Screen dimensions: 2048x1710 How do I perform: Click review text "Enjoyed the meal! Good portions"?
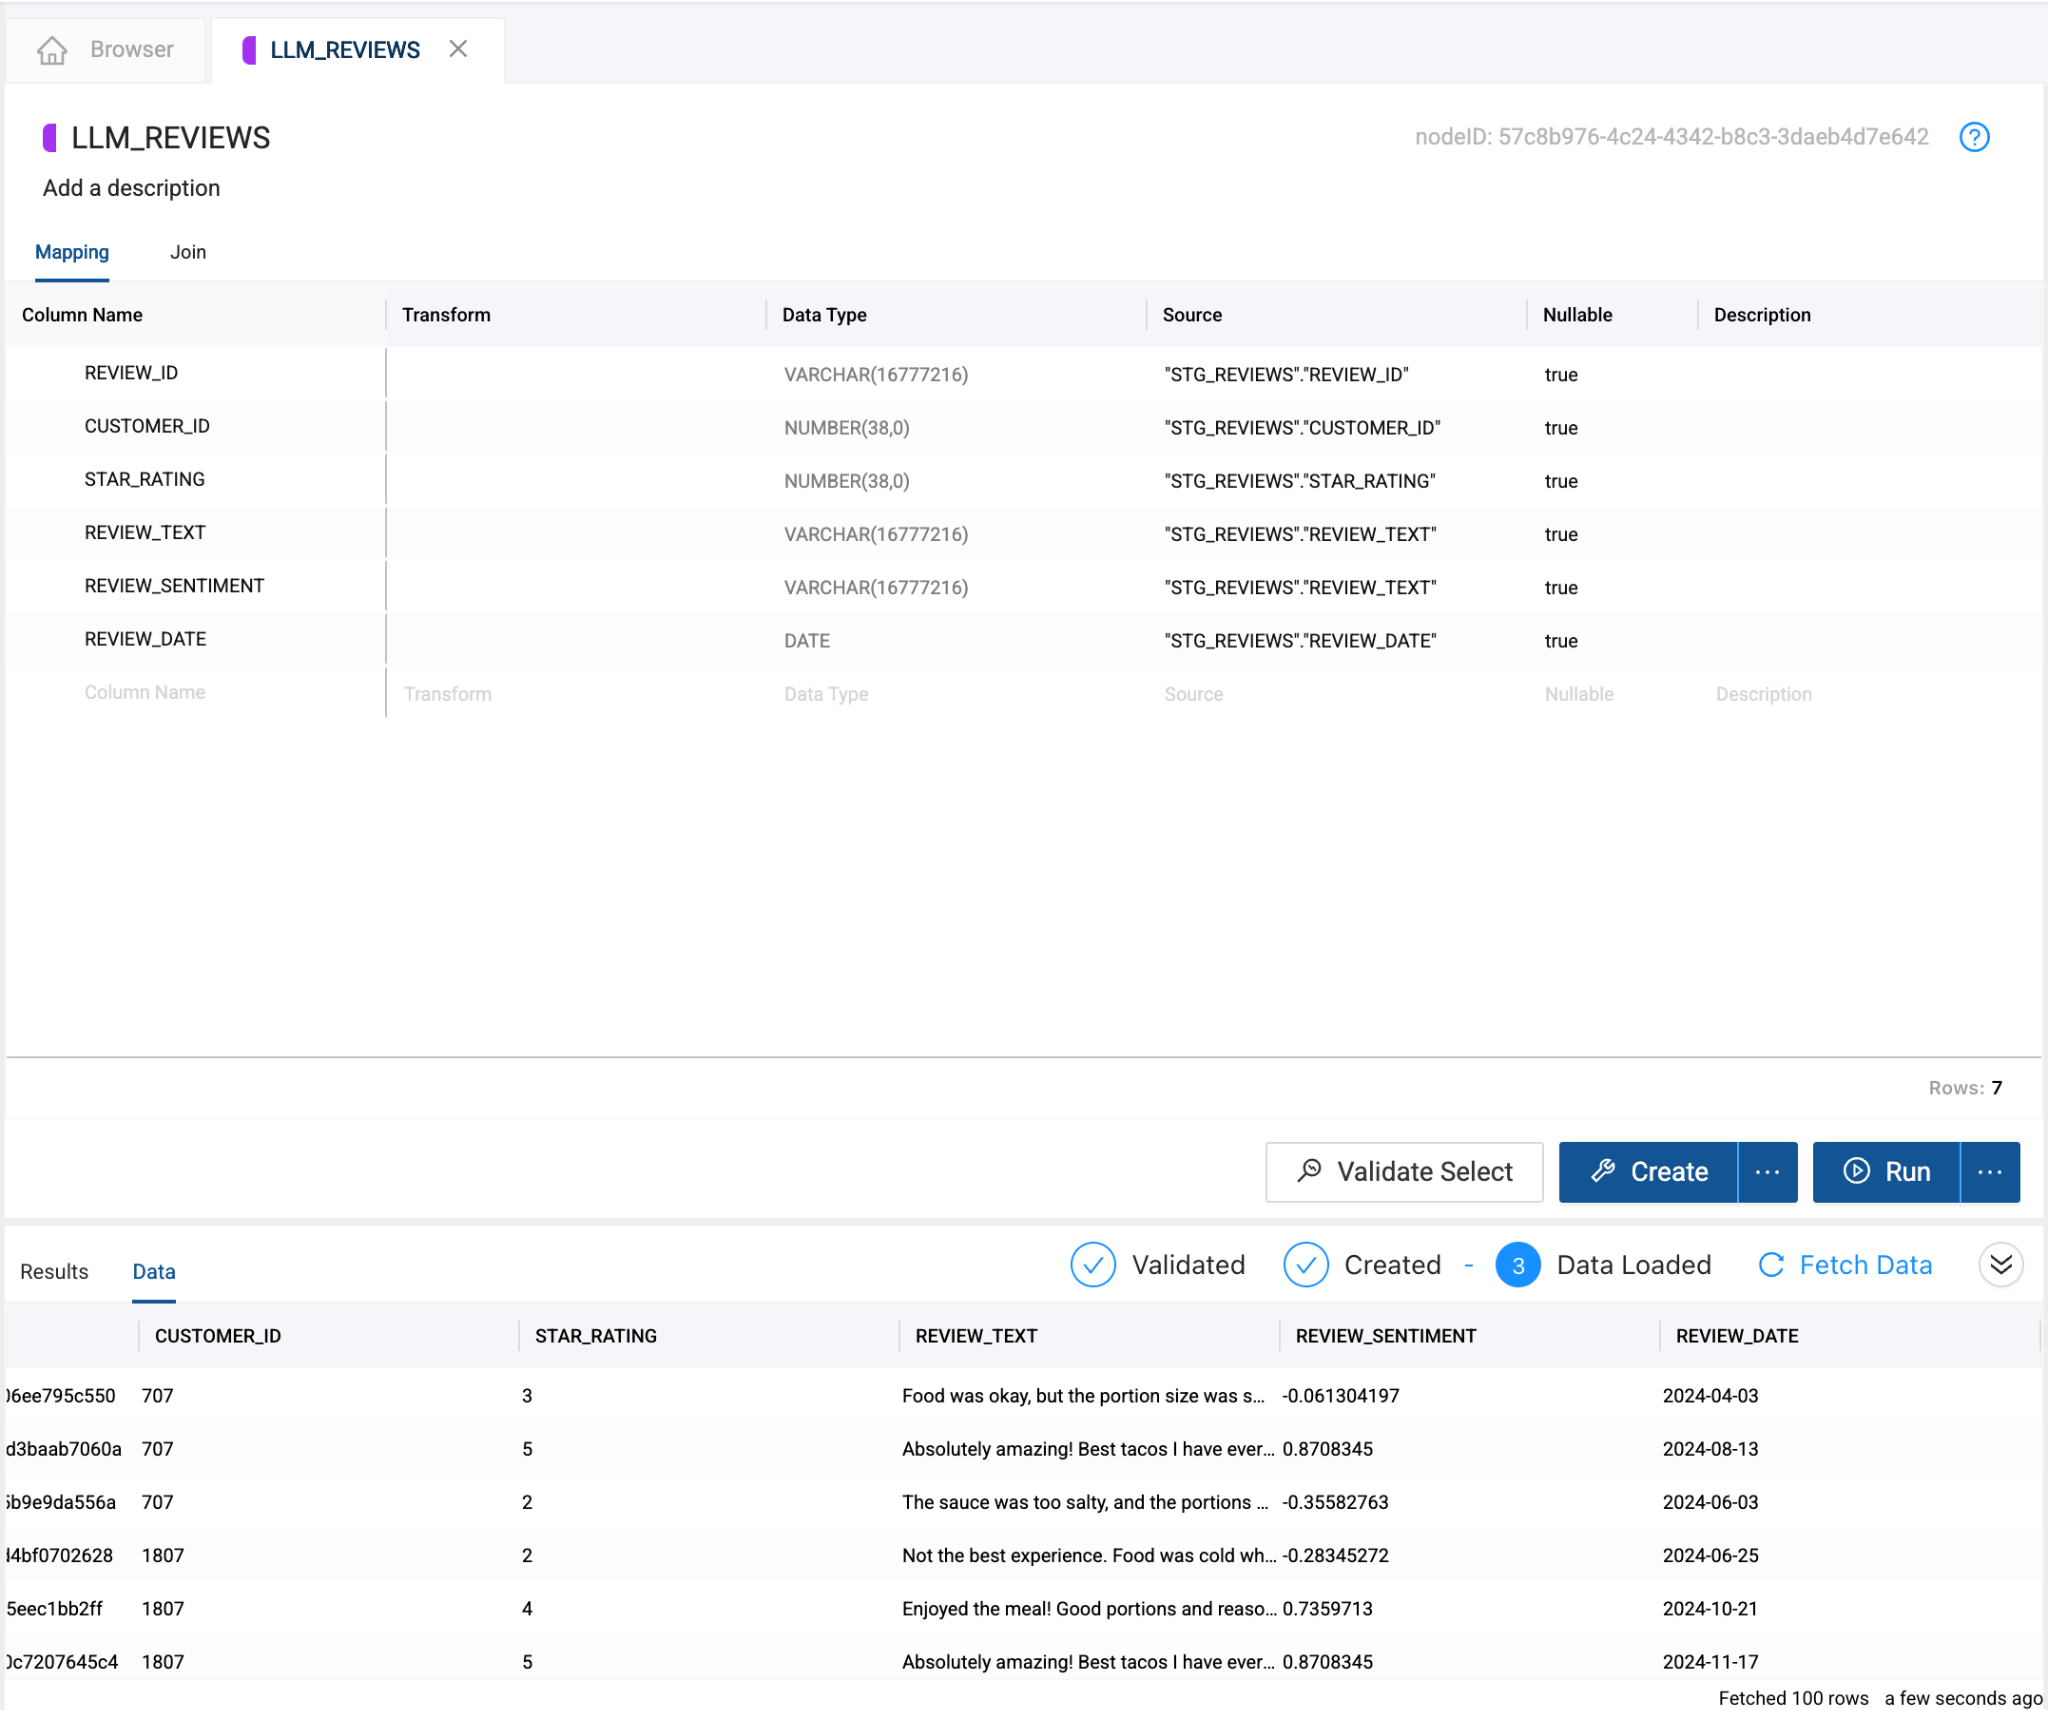pos(1088,1608)
